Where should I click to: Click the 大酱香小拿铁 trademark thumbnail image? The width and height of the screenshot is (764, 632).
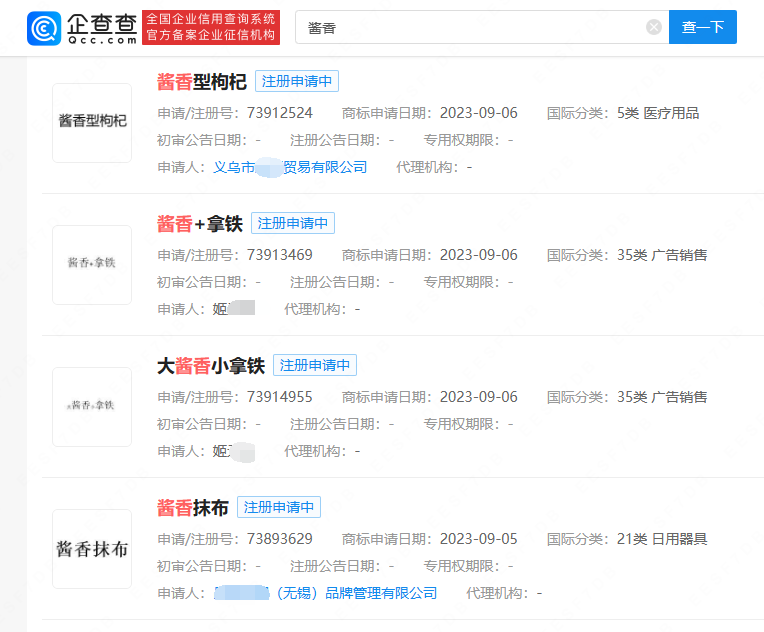[x=92, y=406]
